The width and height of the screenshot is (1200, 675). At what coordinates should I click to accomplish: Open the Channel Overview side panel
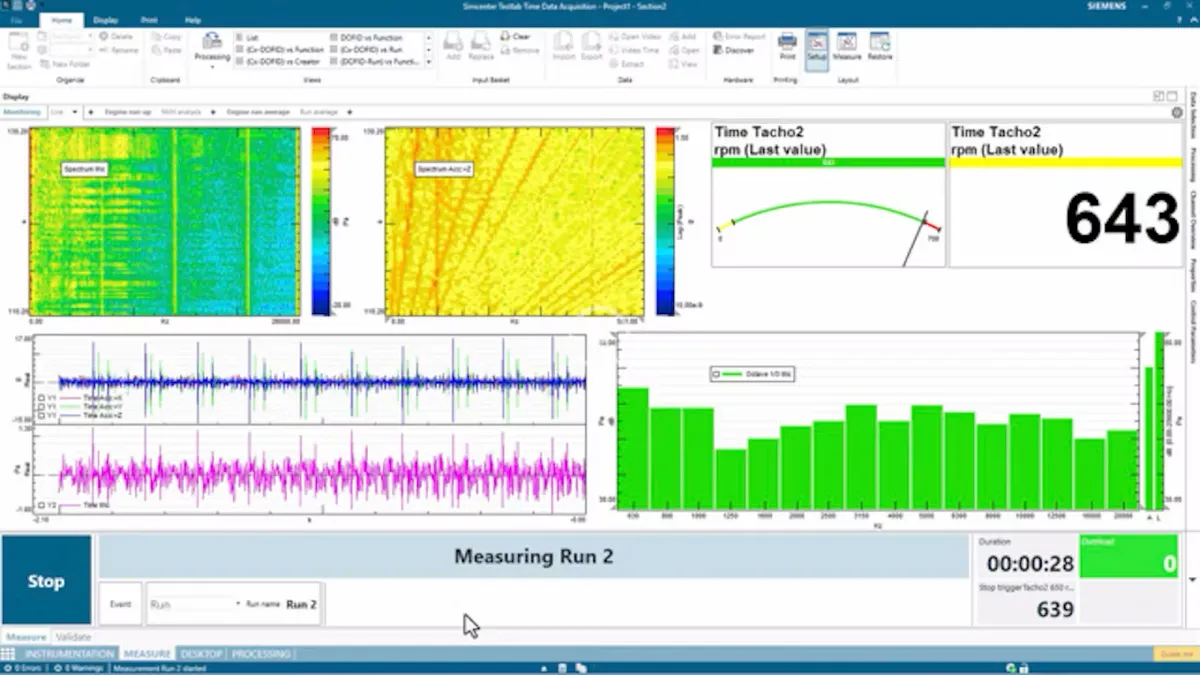1192,222
